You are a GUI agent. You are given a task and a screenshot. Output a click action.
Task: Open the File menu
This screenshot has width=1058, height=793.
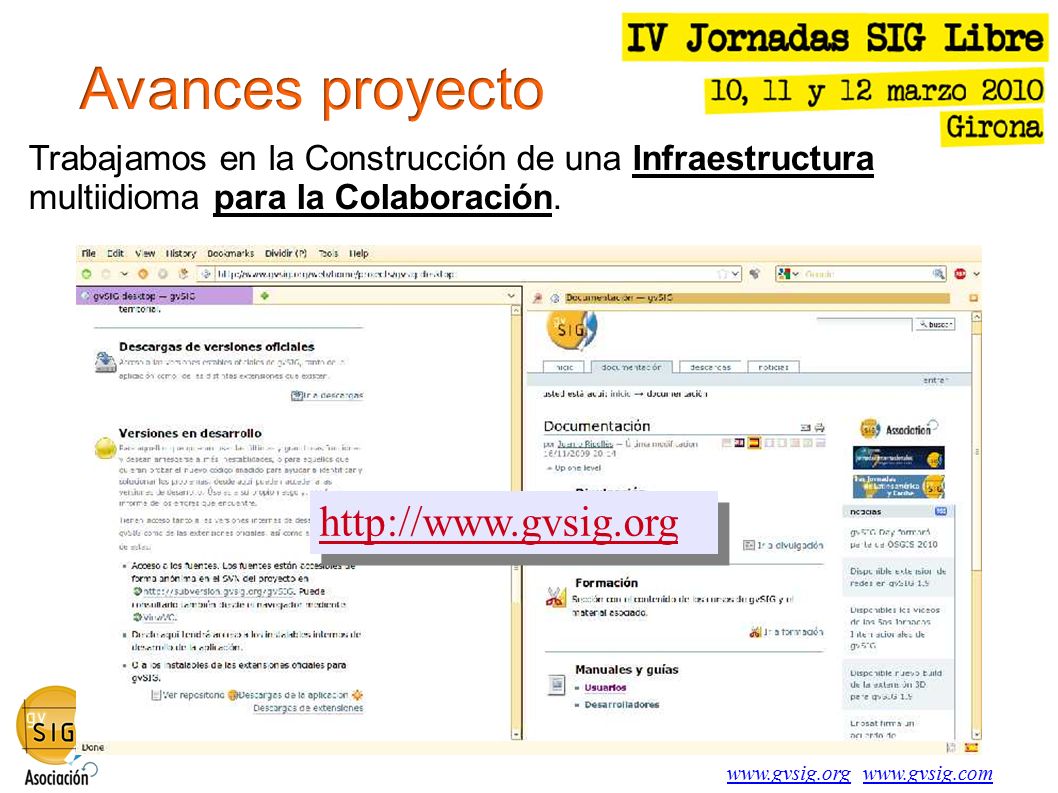[x=88, y=253]
